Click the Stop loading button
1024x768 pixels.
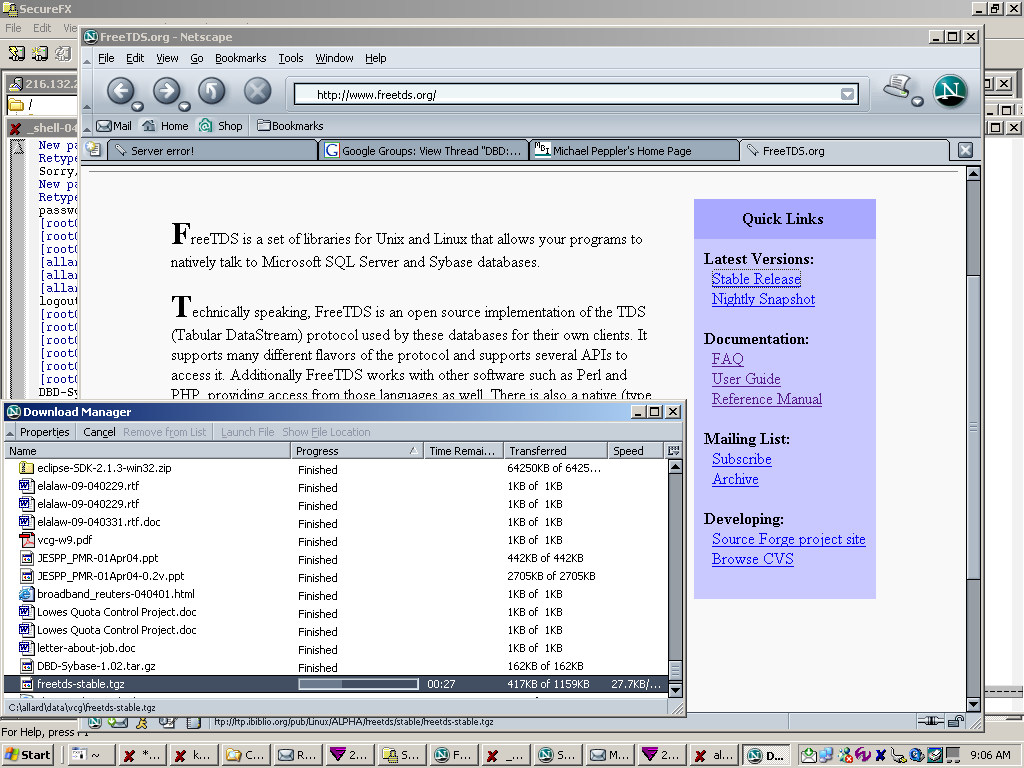click(257, 91)
